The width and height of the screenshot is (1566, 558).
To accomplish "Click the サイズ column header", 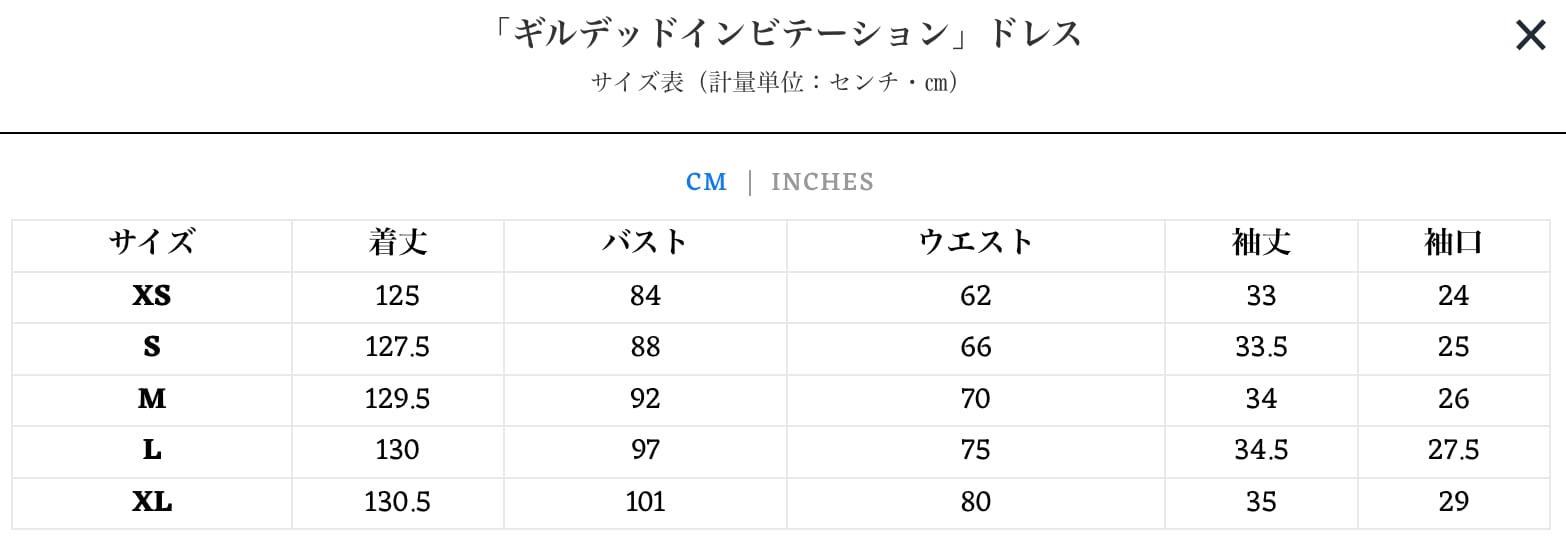I will coord(152,243).
